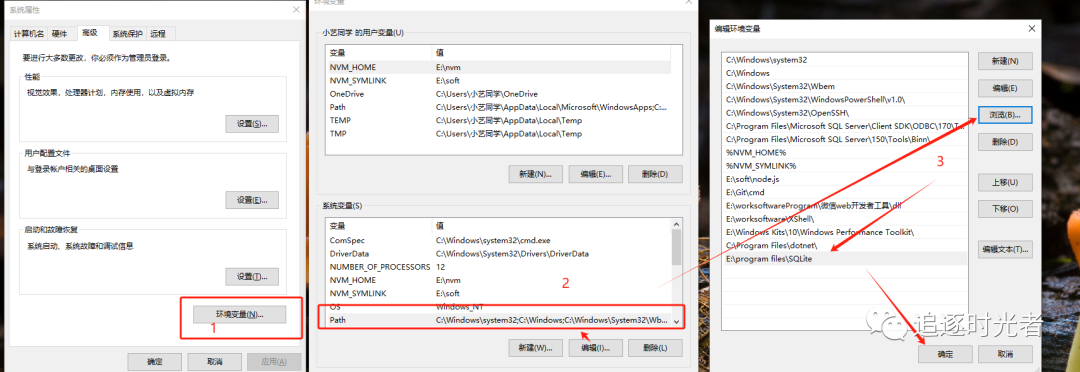
Task: Click the system variables list scrollbar down arrow
Action: click(x=676, y=321)
